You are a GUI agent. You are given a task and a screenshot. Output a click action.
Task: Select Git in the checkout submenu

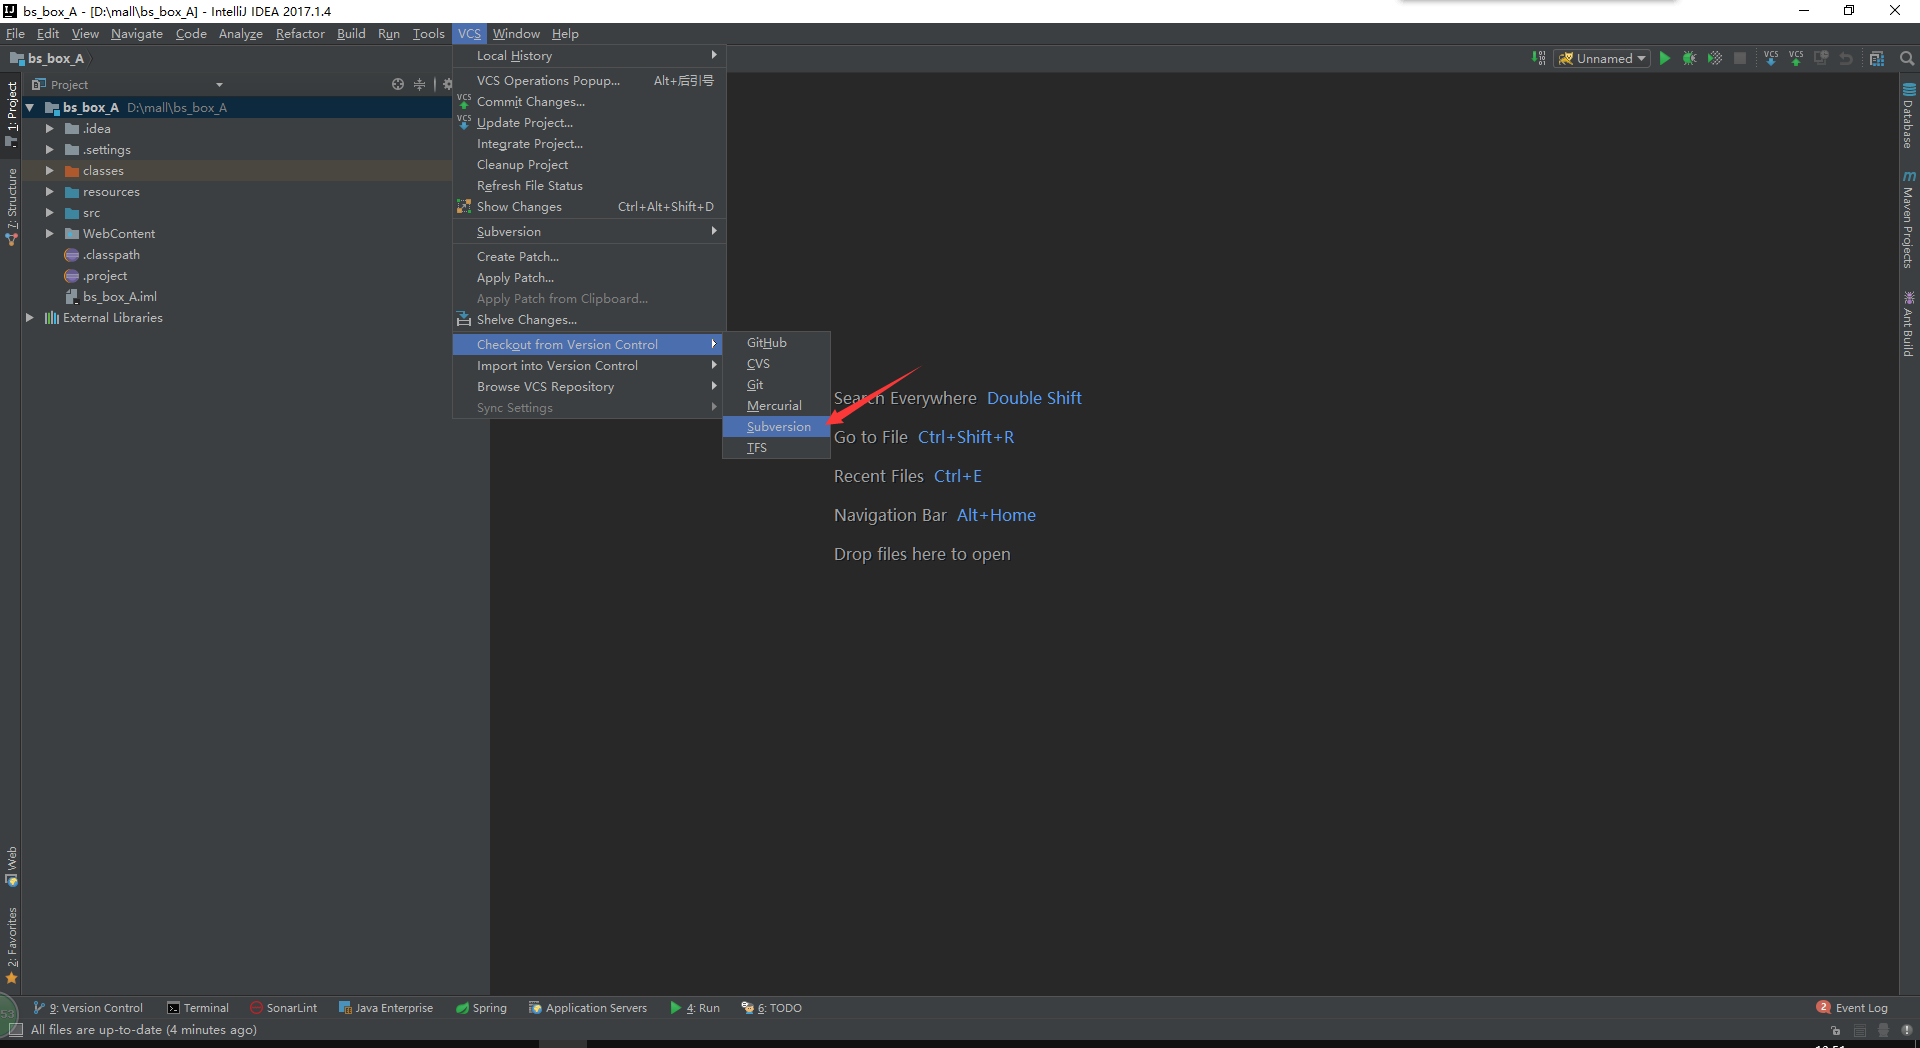[x=776, y=385]
